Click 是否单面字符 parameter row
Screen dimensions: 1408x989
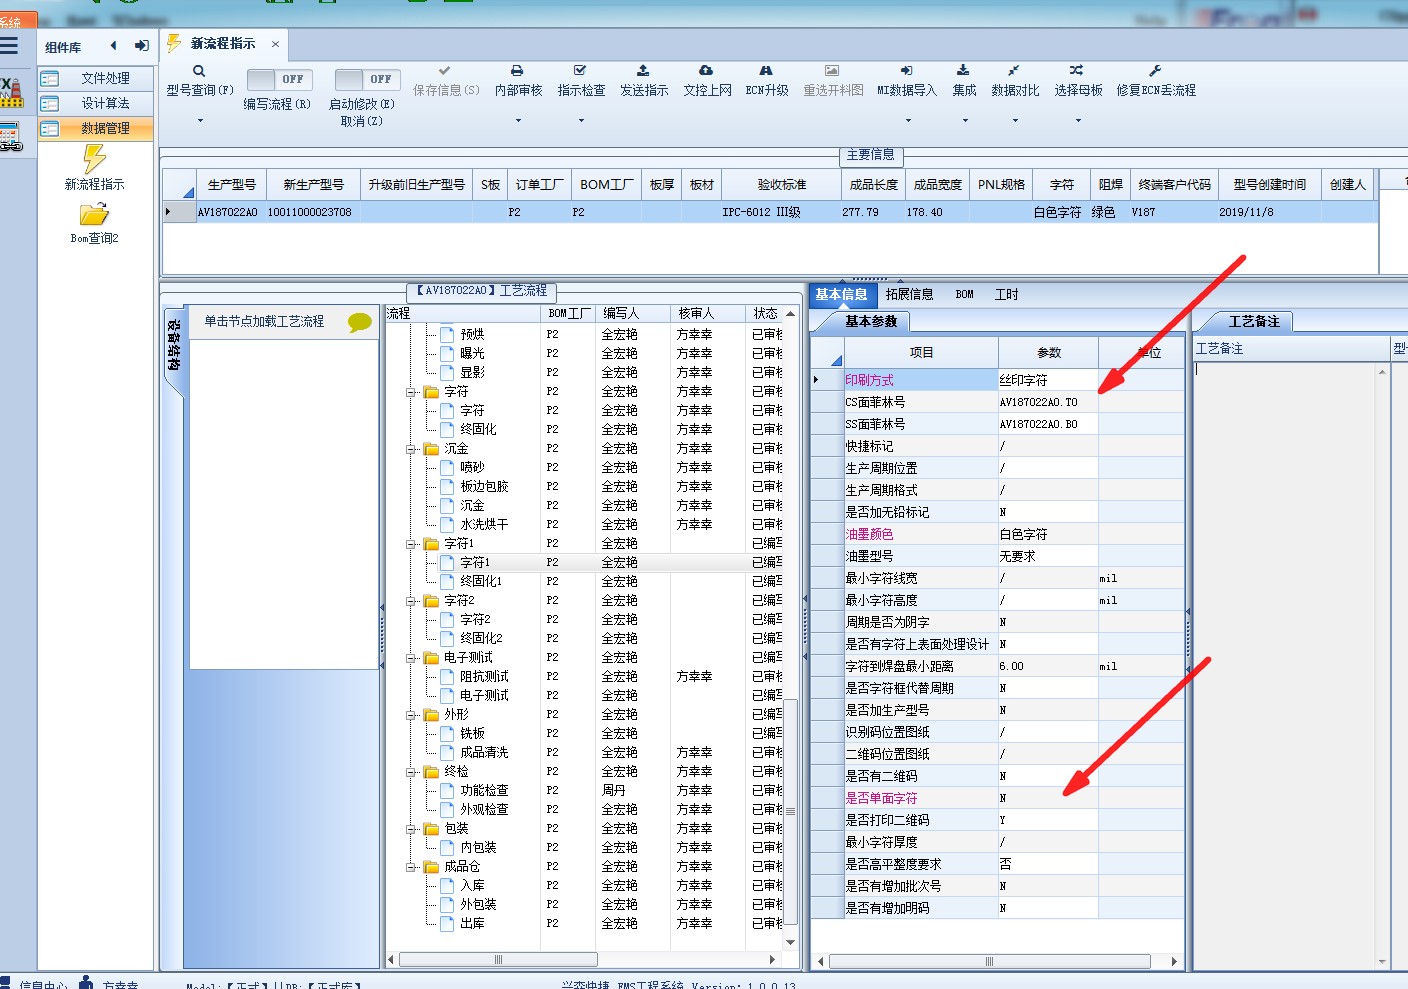click(x=997, y=798)
